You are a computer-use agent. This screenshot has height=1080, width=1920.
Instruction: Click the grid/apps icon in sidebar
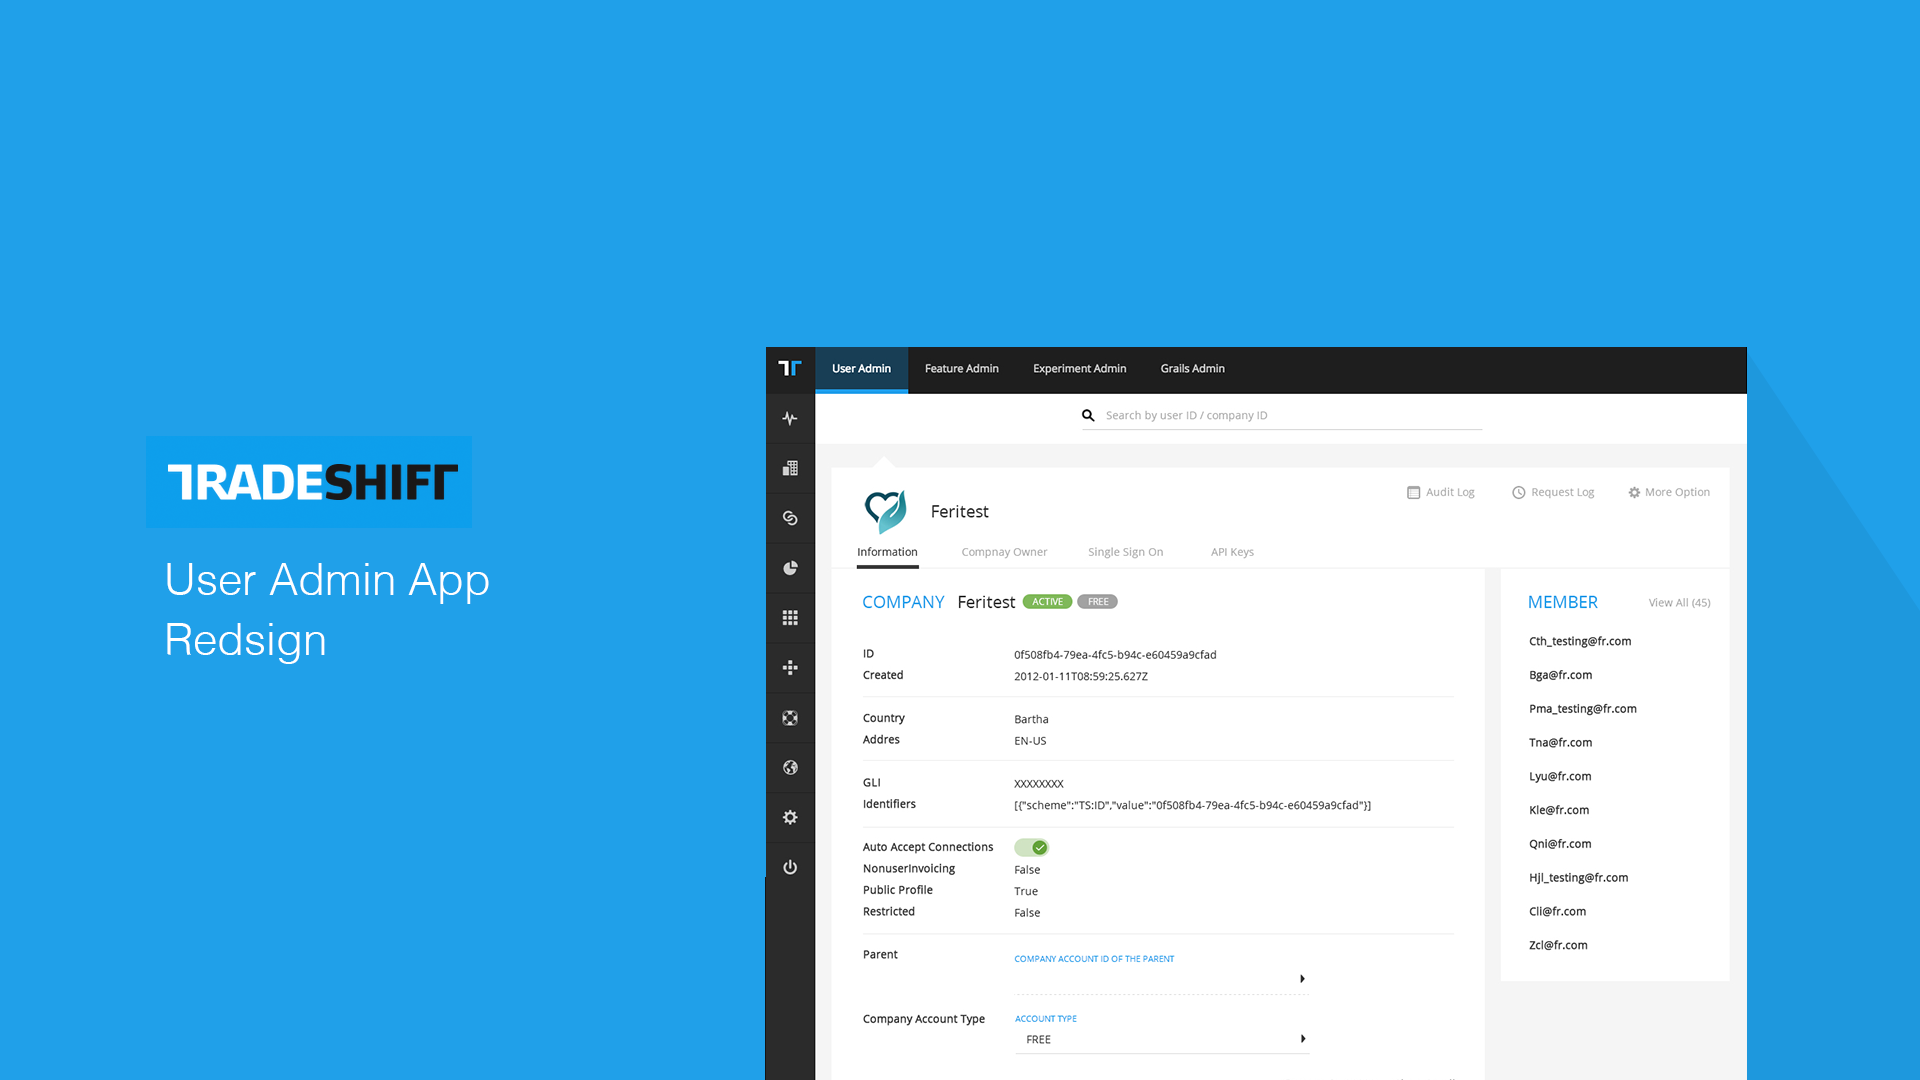tap(790, 617)
